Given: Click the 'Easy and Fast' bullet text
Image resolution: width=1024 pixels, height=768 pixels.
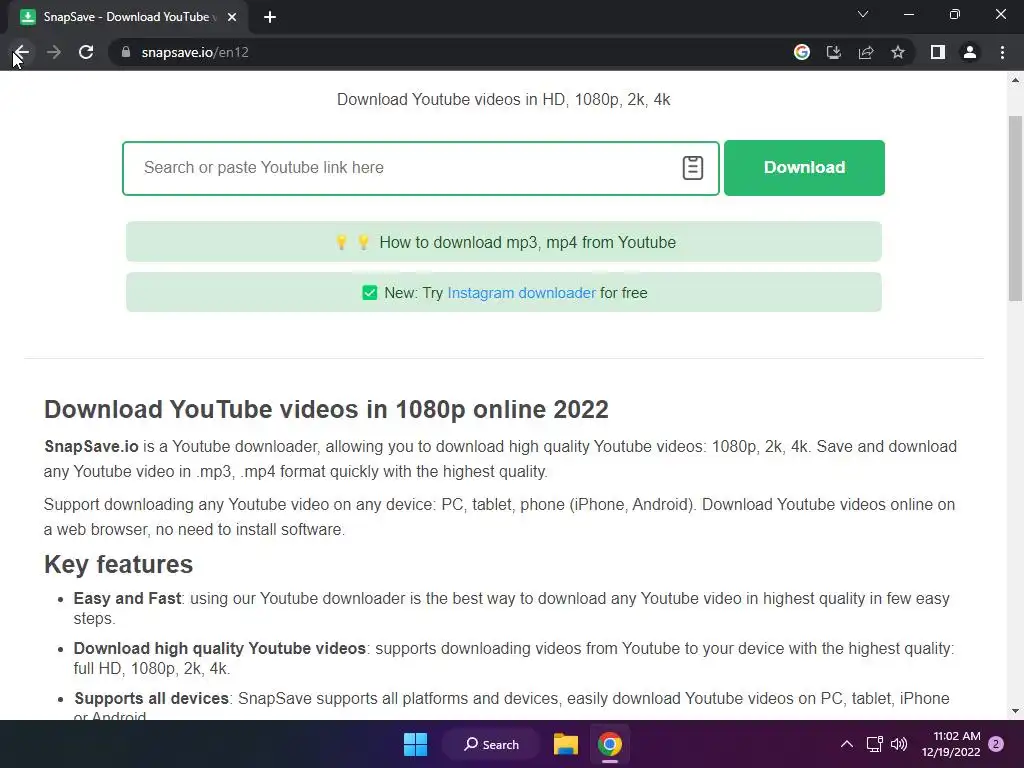Looking at the screenshot, I should tap(127, 598).
